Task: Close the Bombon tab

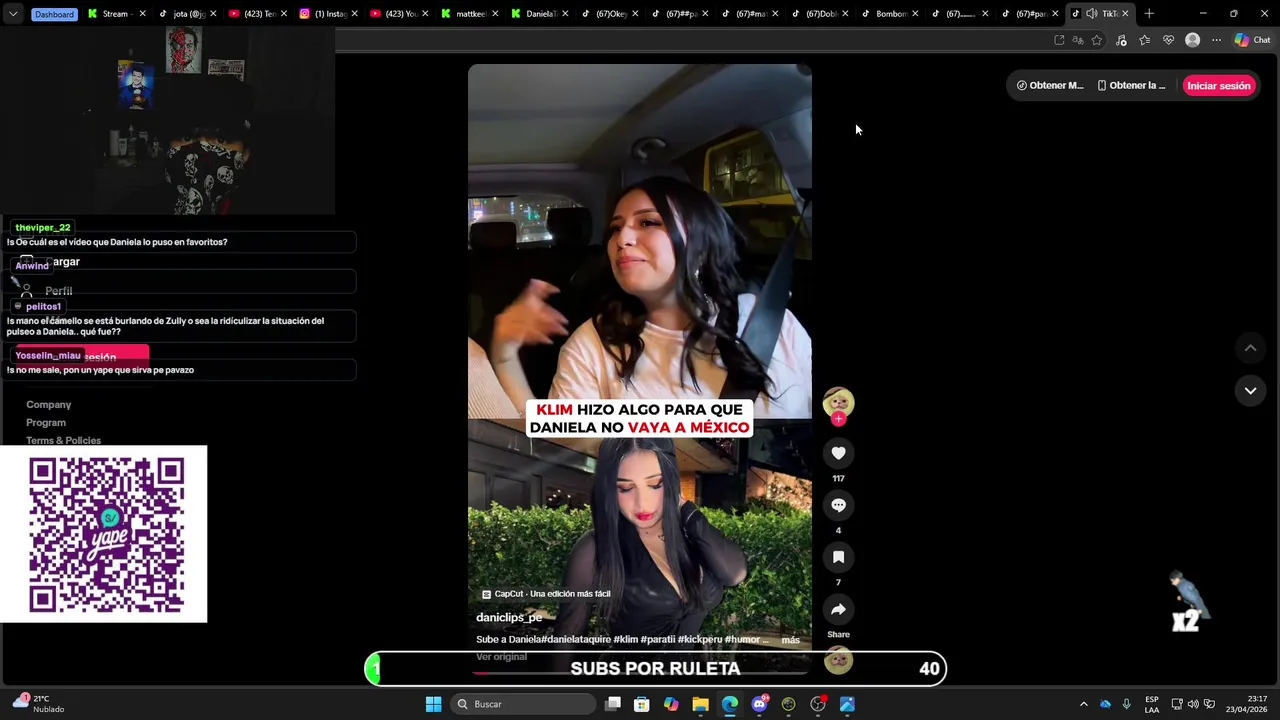Action: [915, 14]
